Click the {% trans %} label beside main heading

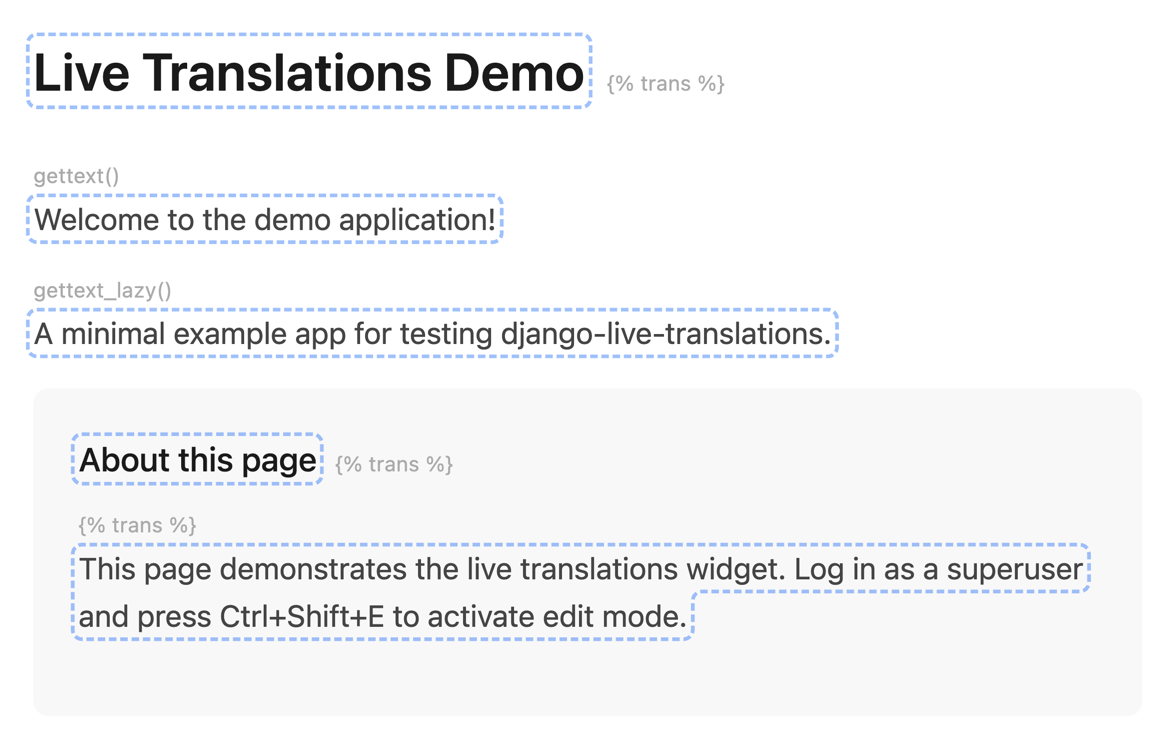(x=665, y=84)
